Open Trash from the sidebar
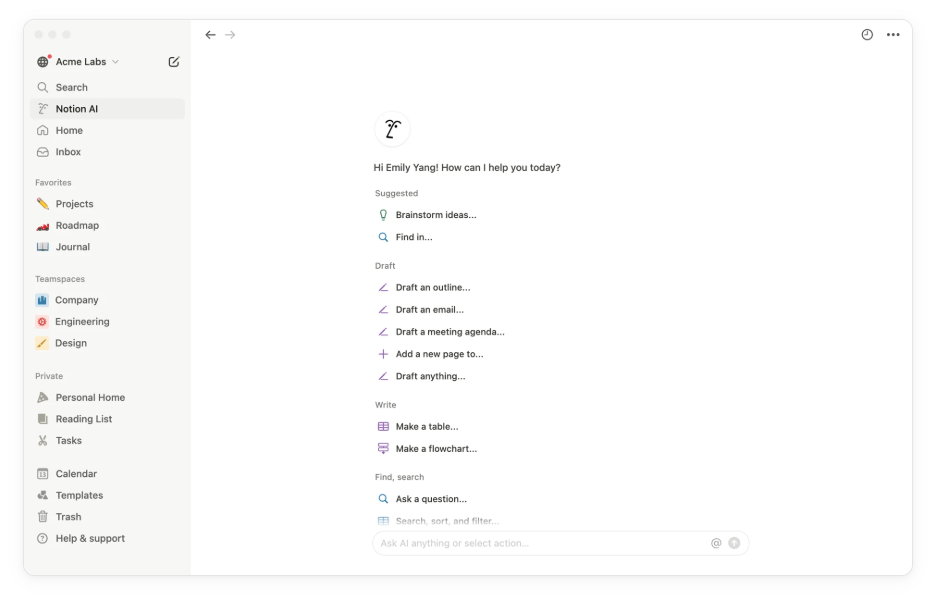943x597 pixels. (x=107, y=517)
